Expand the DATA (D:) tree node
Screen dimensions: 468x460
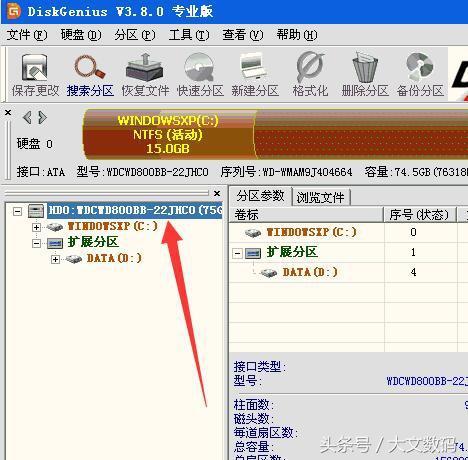[55, 259]
